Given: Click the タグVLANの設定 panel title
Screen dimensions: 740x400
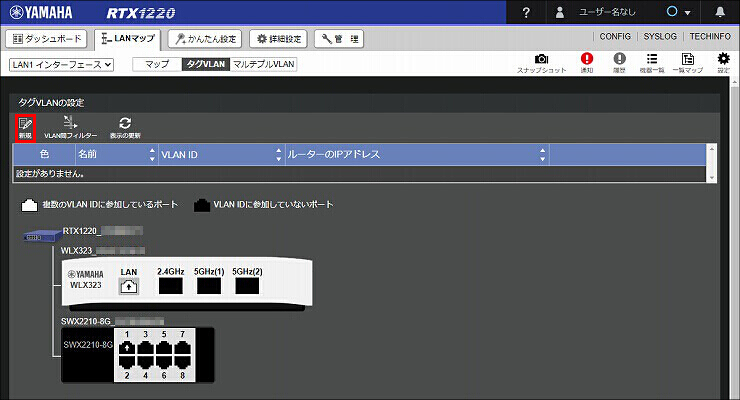Looking at the screenshot, I should click(x=51, y=102).
